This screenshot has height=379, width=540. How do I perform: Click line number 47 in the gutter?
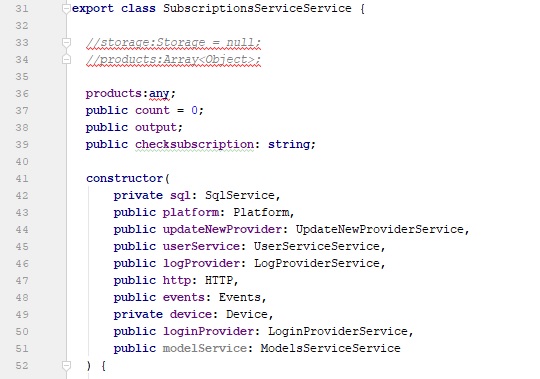tap(22, 281)
